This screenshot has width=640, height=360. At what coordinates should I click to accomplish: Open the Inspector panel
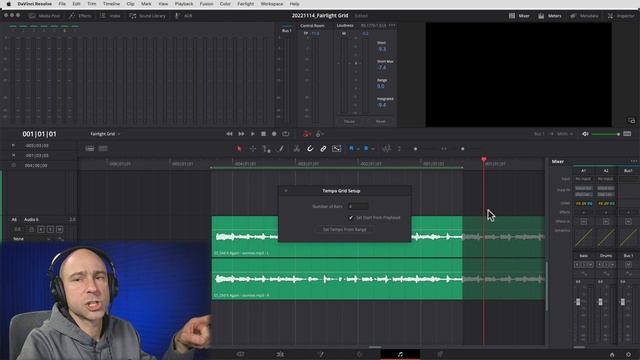tap(621, 16)
